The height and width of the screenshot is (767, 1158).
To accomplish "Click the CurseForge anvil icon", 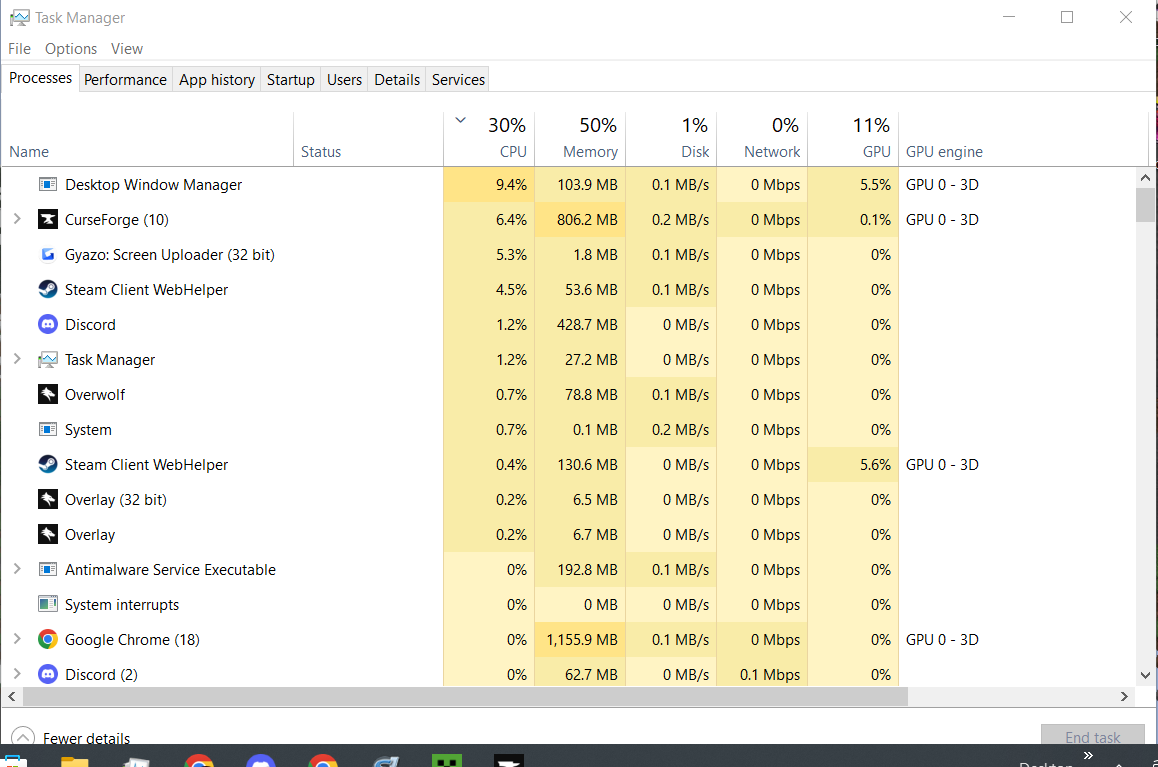I will [47, 219].
